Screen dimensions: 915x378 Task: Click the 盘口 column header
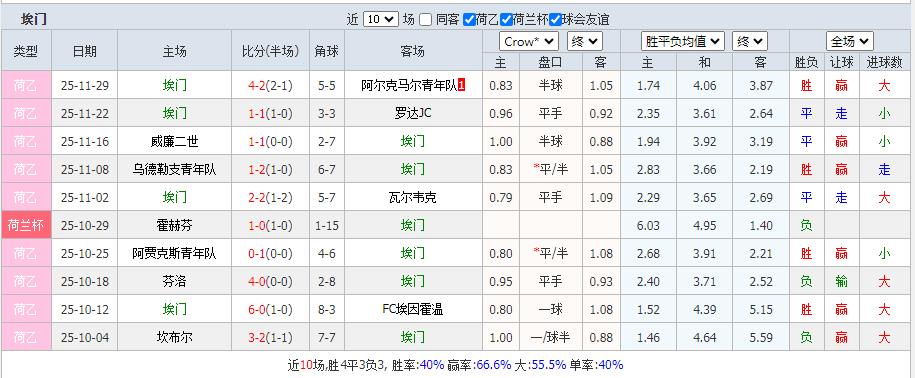pos(550,62)
